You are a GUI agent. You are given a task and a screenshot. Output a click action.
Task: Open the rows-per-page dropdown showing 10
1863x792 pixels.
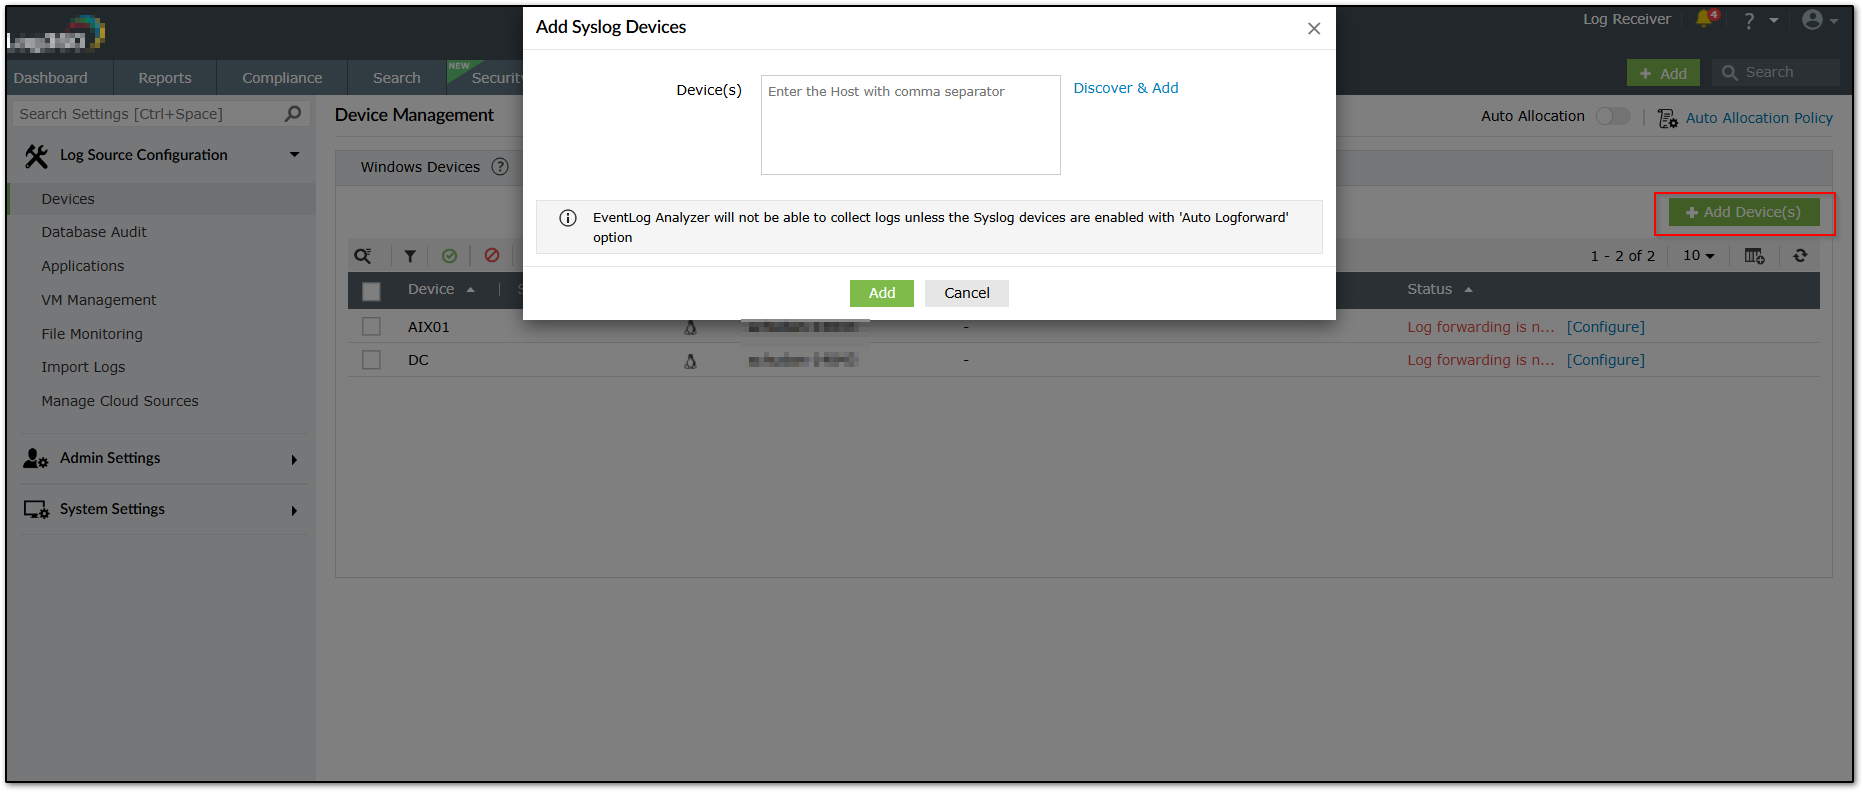coord(1698,256)
